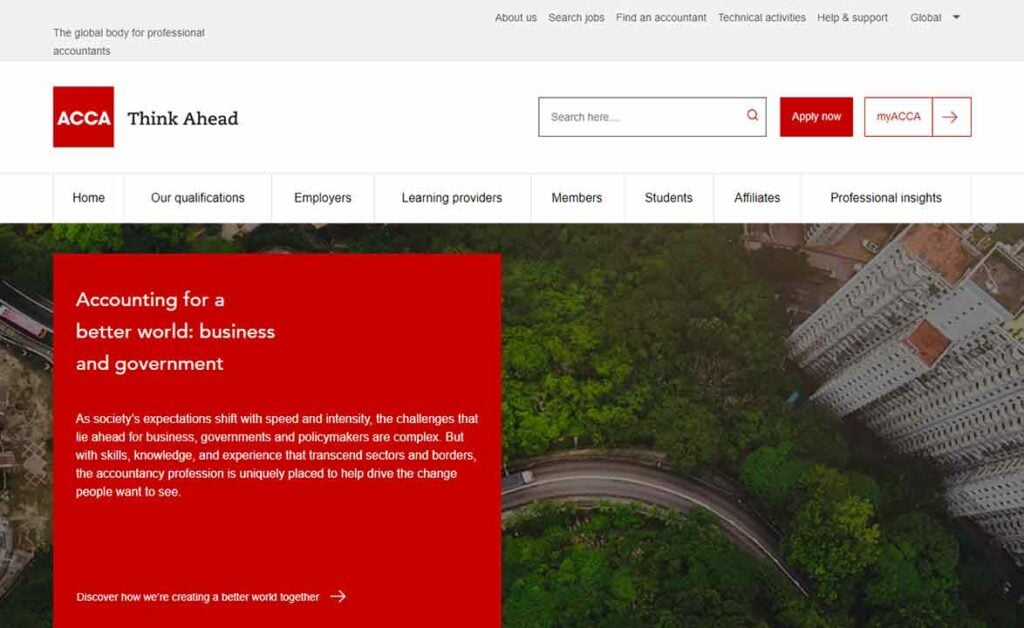The height and width of the screenshot is (628, 1024).
Task: Open the Our qualifications menu
Action: 197,198
